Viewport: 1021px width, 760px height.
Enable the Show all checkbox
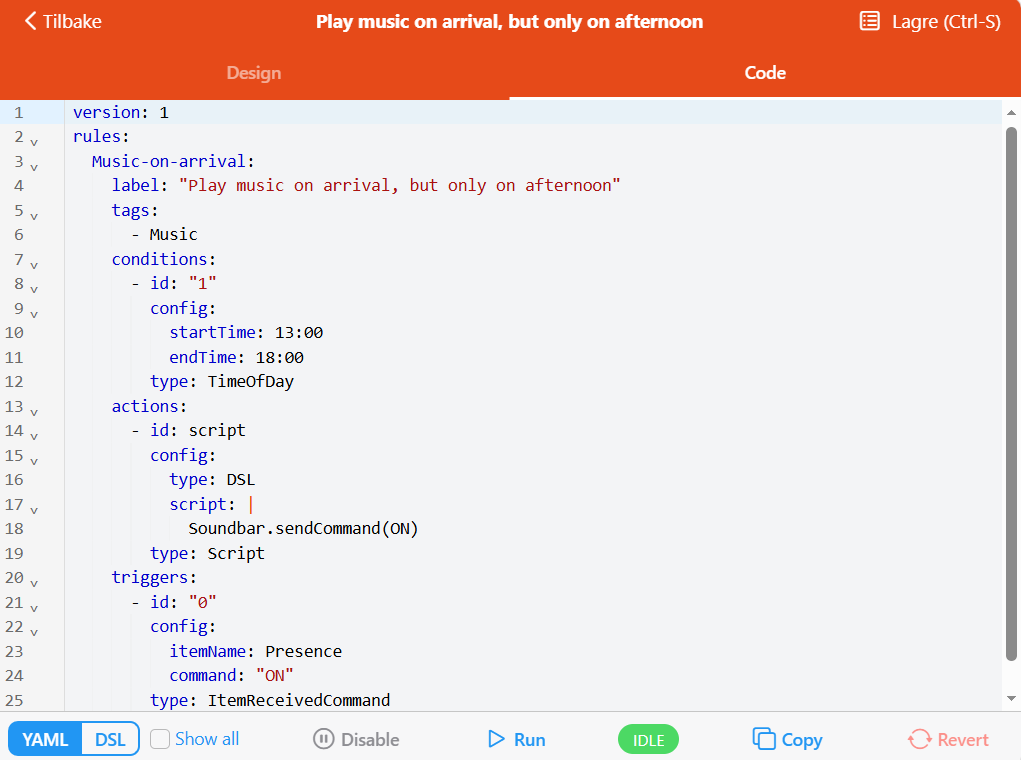(160, 739)
